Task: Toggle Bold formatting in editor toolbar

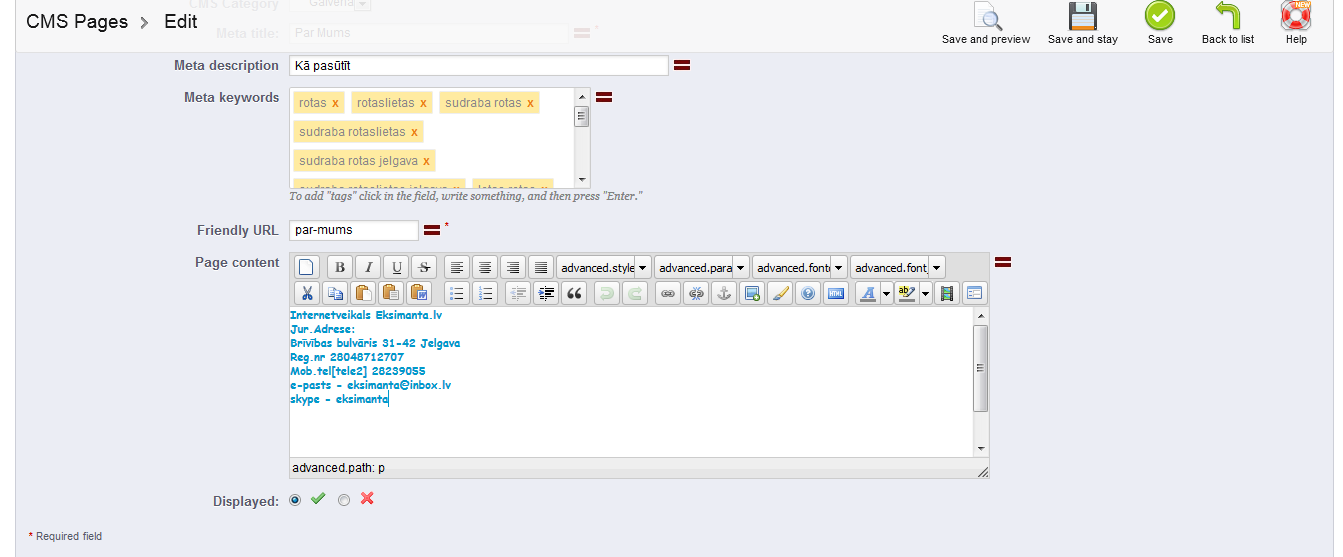Action: tap(340, 267)
